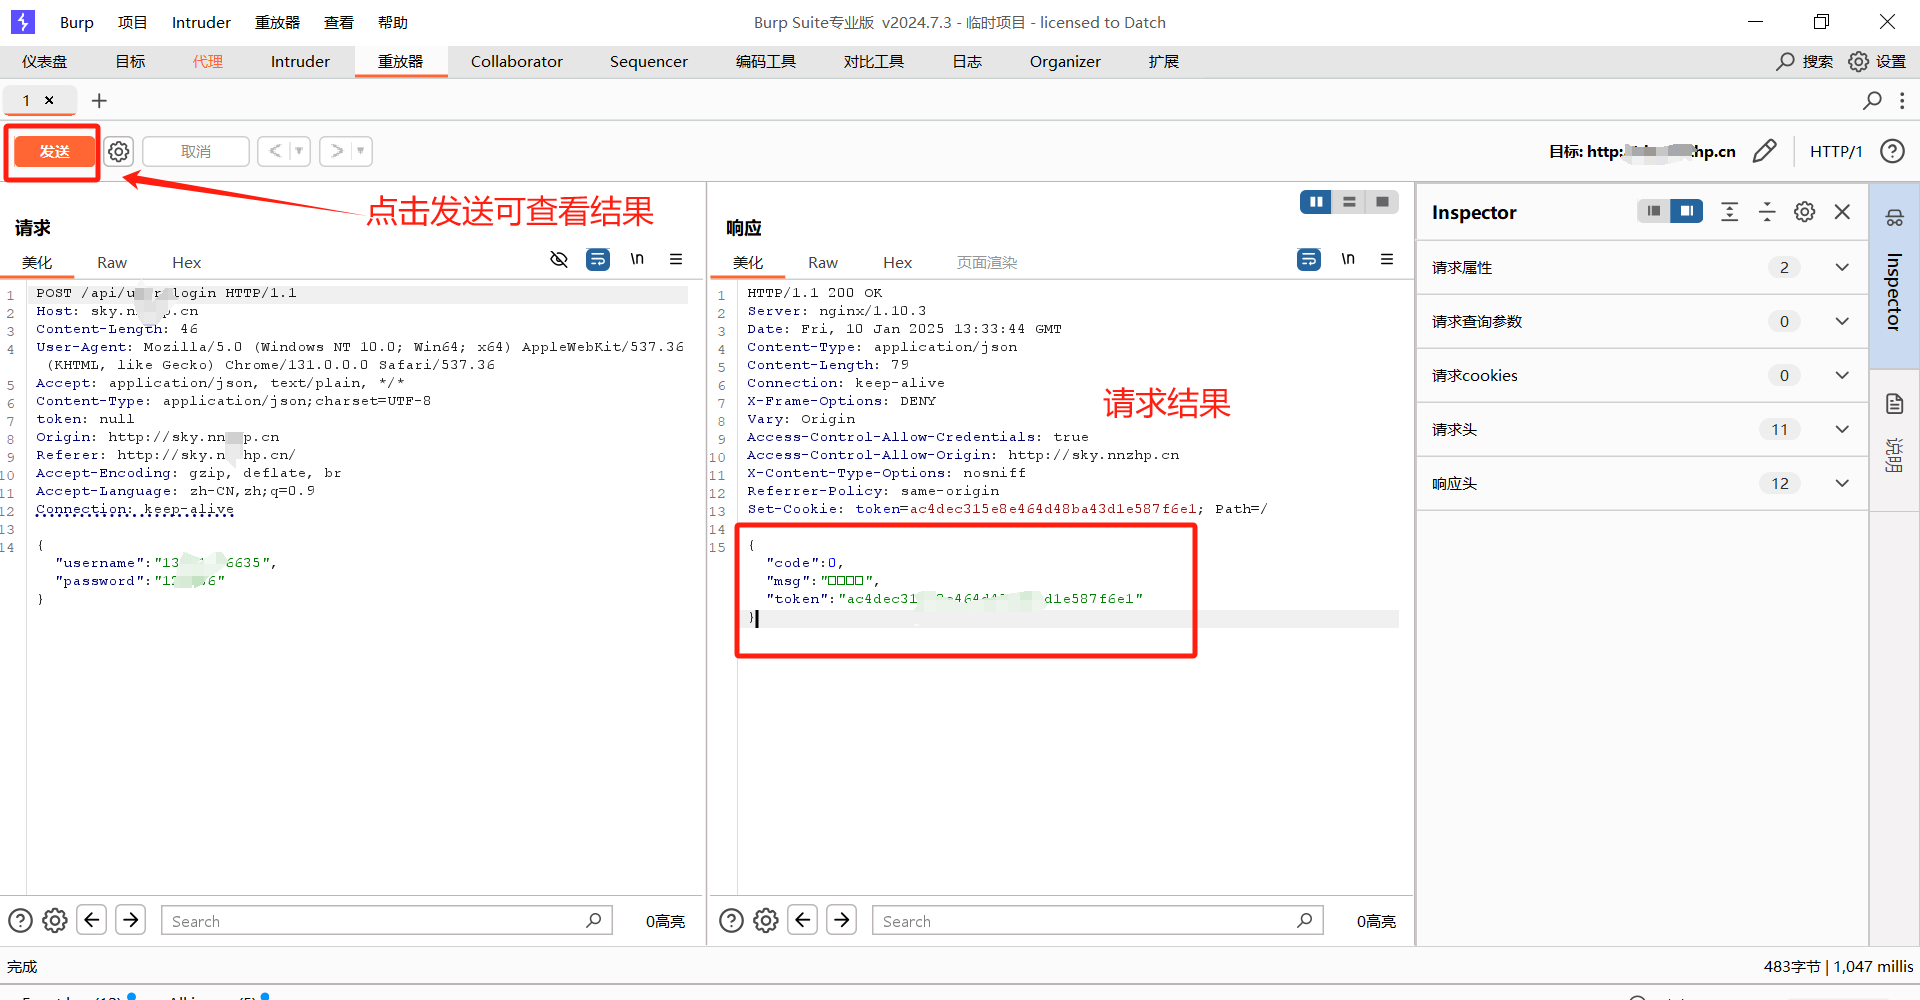Toggle request word wrap icon

pyautogui.click(x=598, y=259)
